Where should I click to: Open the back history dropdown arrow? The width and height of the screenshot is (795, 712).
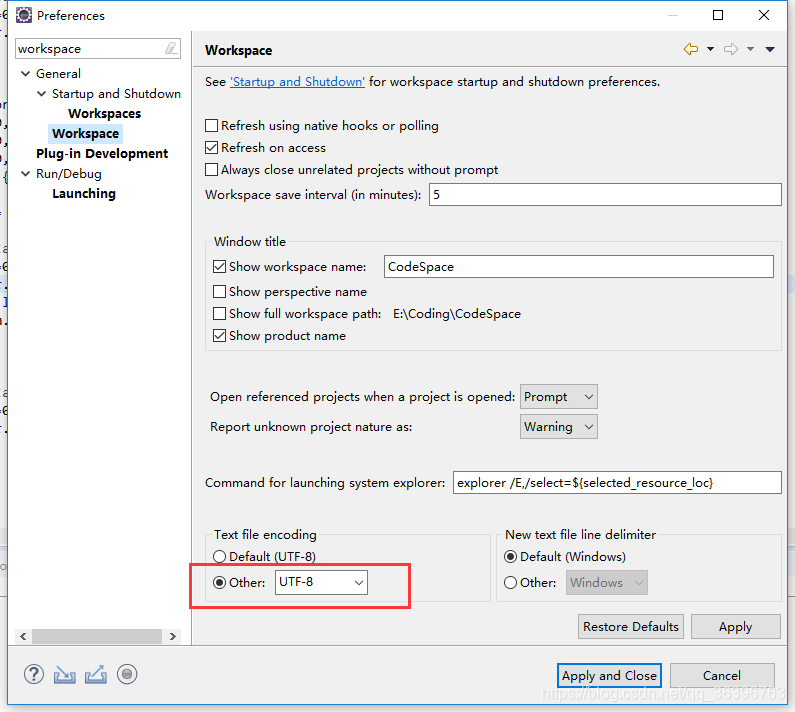pos(710,49)
